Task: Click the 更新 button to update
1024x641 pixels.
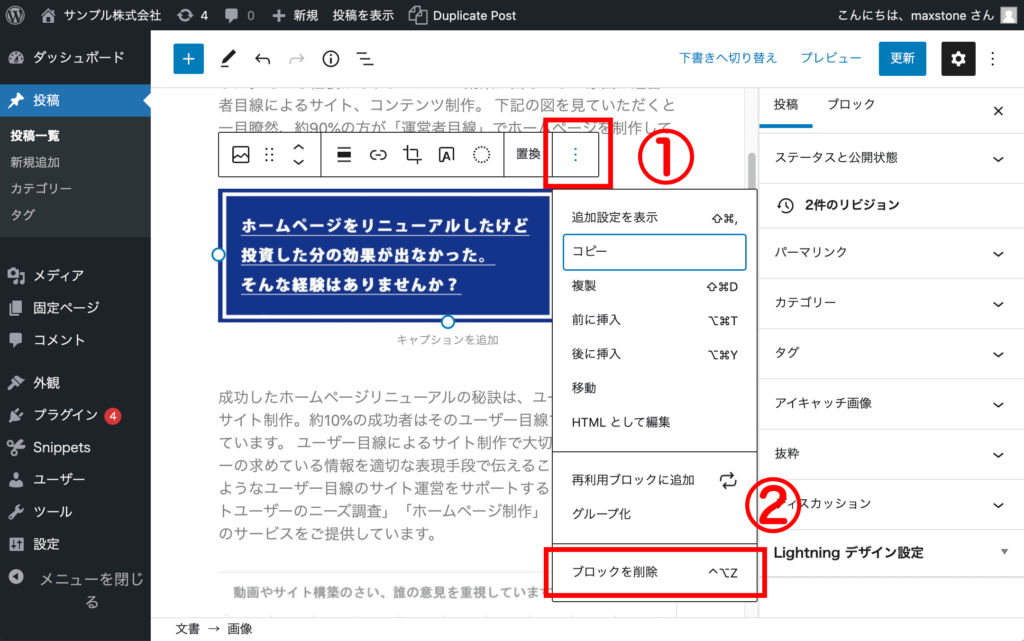Action: point(902,58)
